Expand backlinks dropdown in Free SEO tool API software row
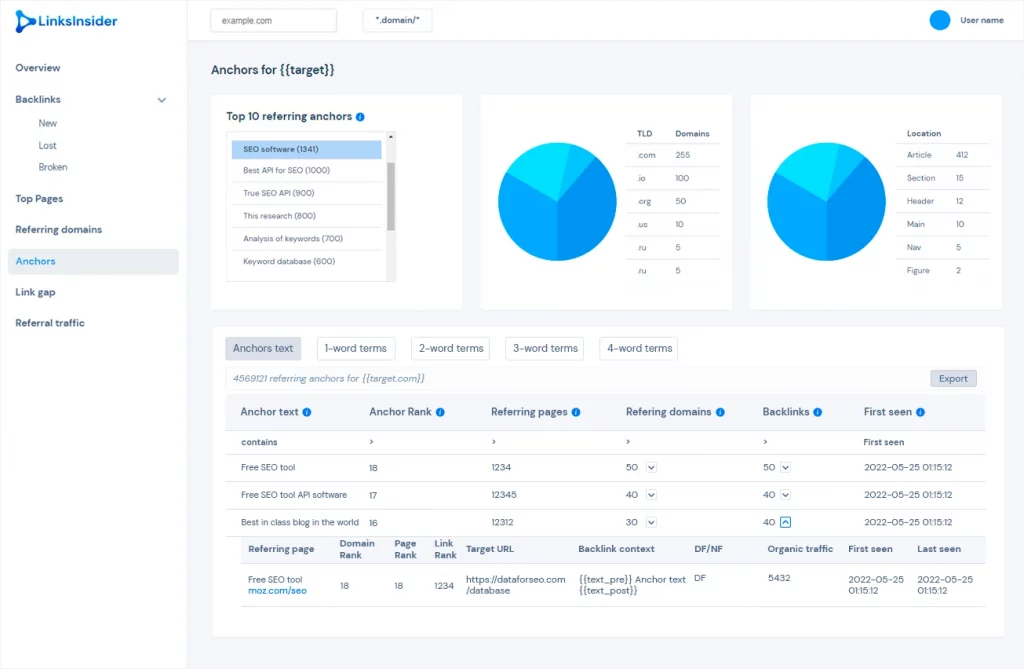The height and width of the screenshot is (669, 1024). [786, 495]
